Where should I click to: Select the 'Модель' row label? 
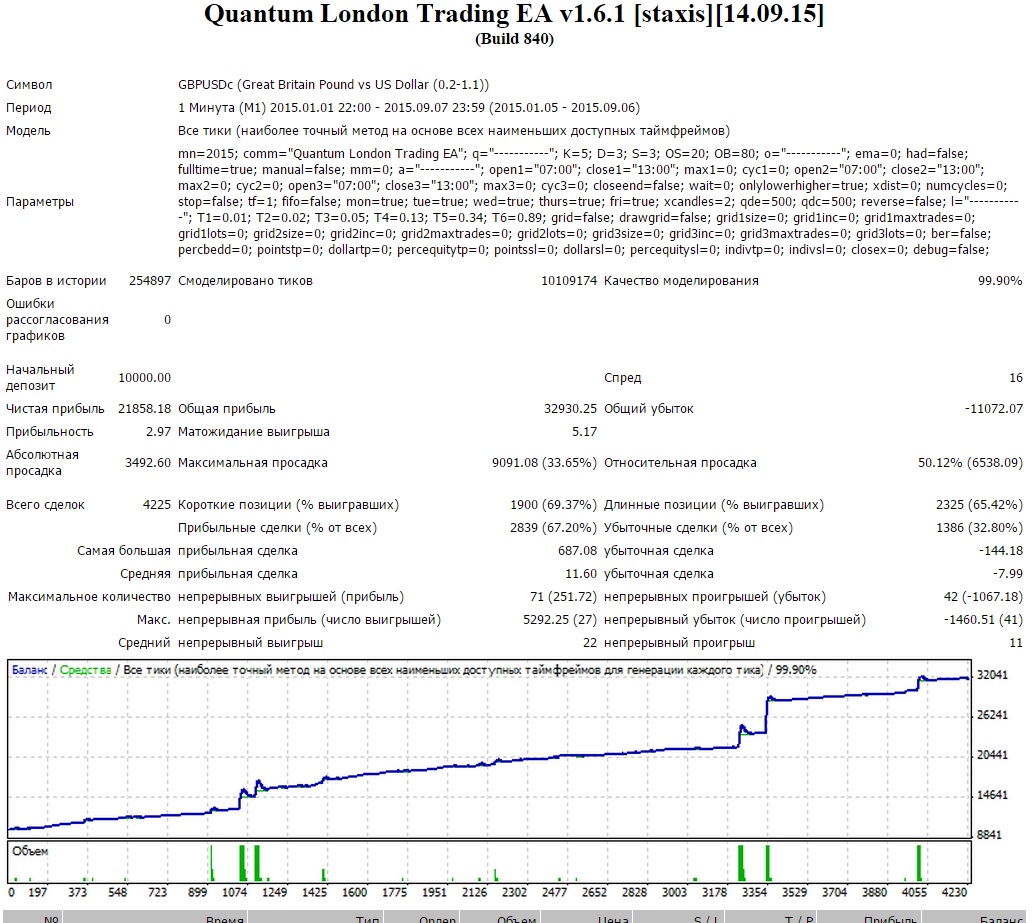tap(28, 131)
